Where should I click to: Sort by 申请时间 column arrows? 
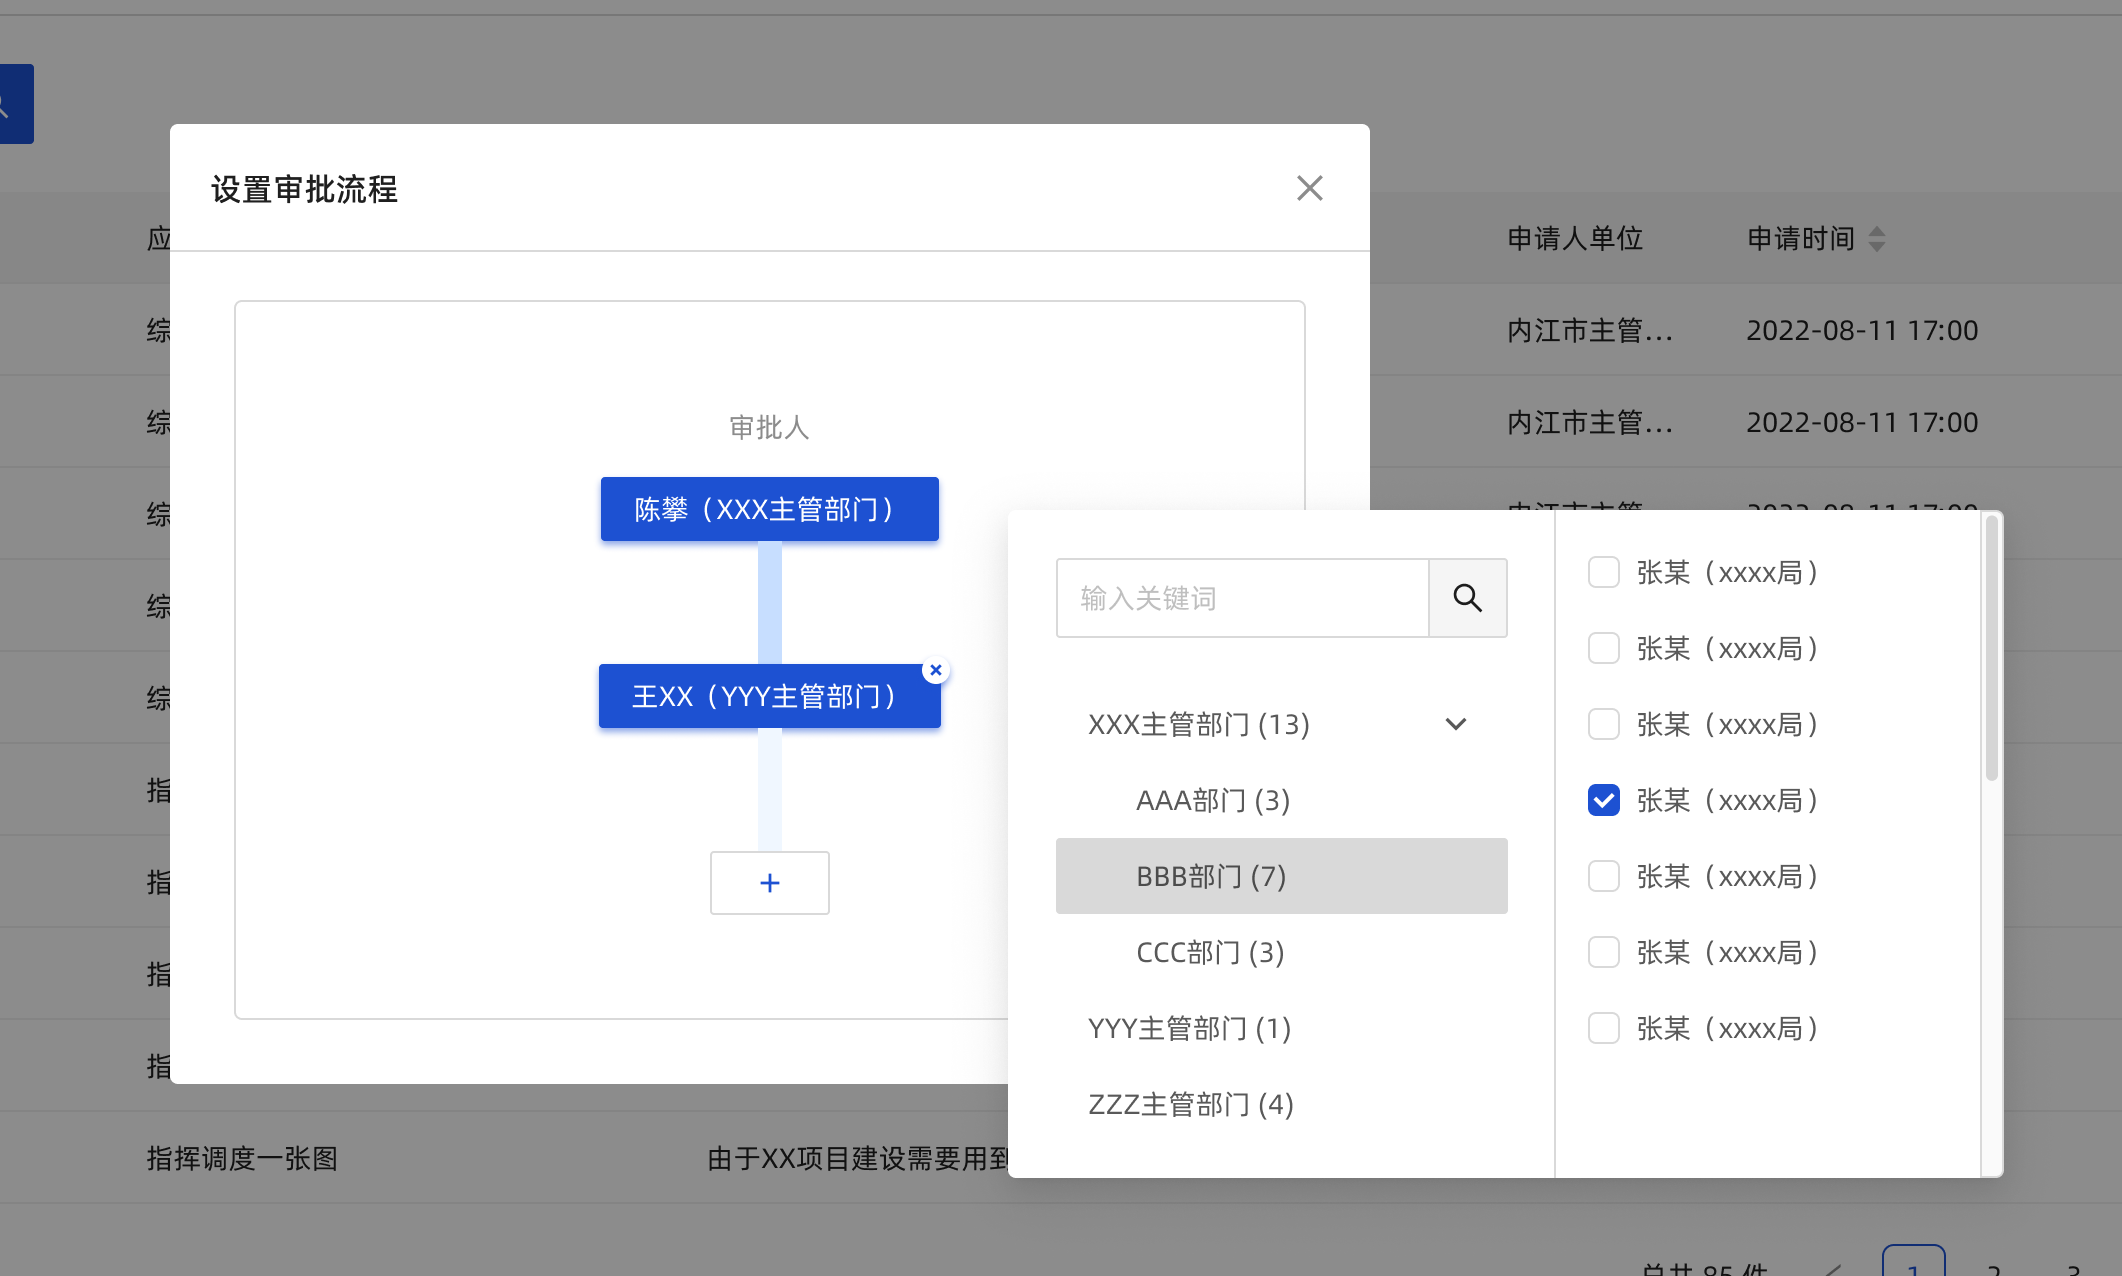(1877, 238)
